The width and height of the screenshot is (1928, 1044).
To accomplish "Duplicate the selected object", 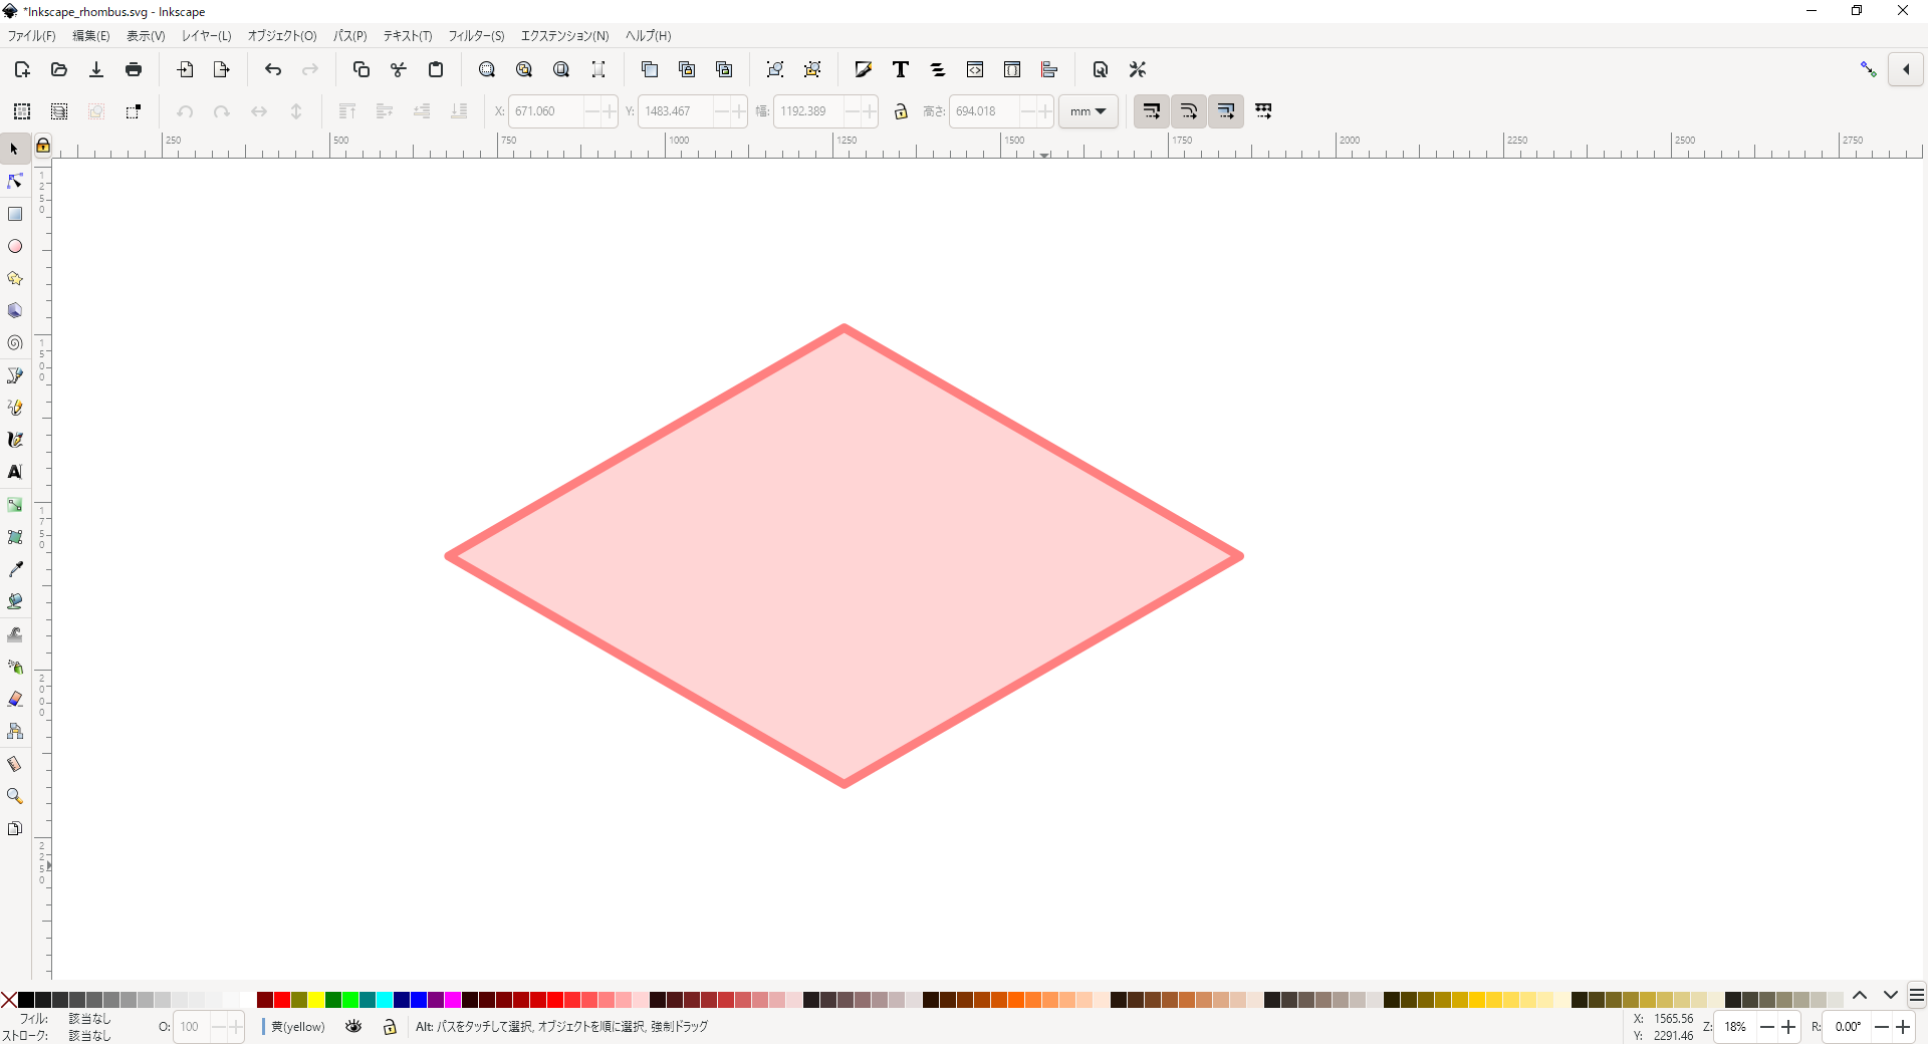I will point(649,69).
